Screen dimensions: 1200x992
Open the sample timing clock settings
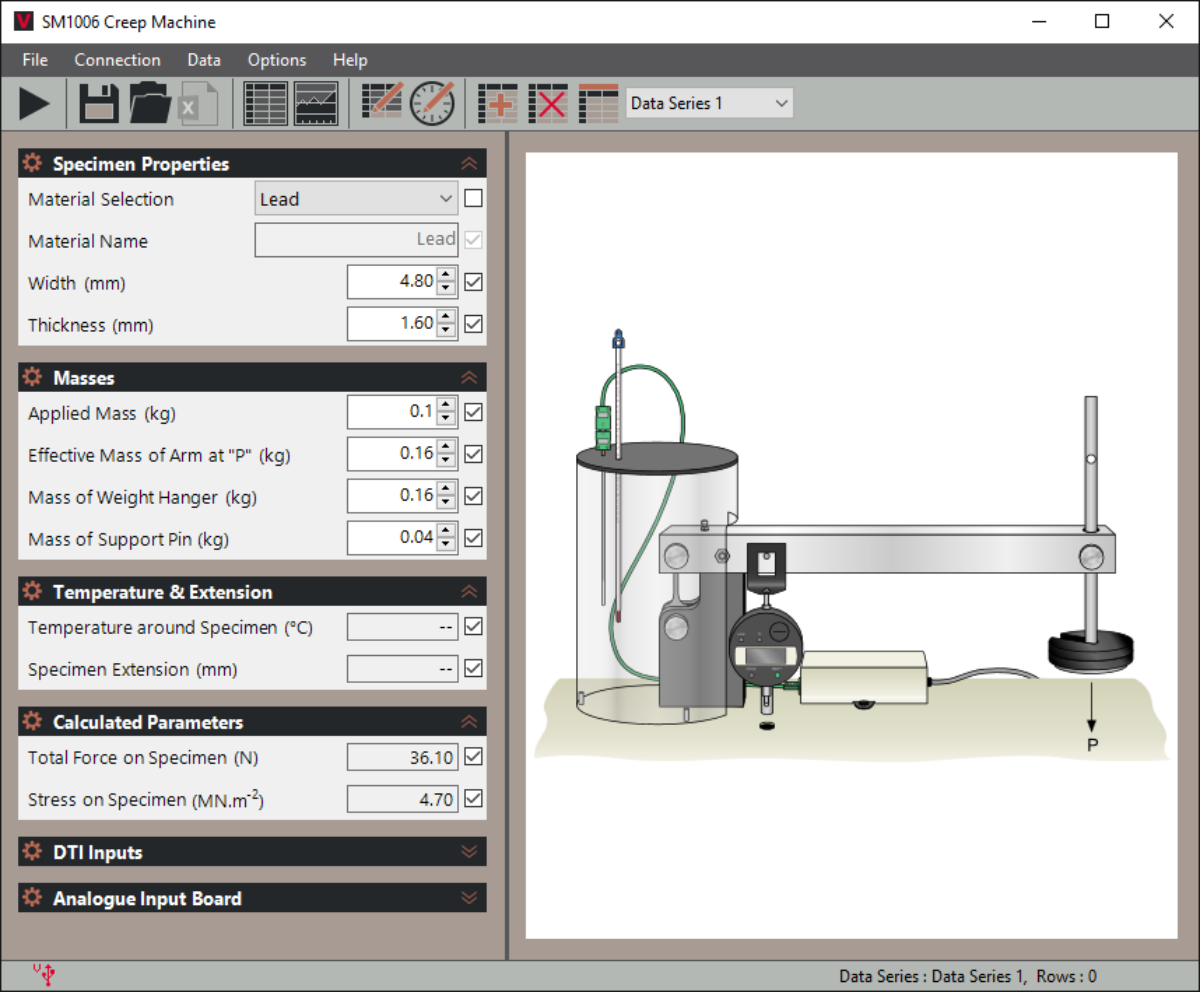tap(433, 103)
